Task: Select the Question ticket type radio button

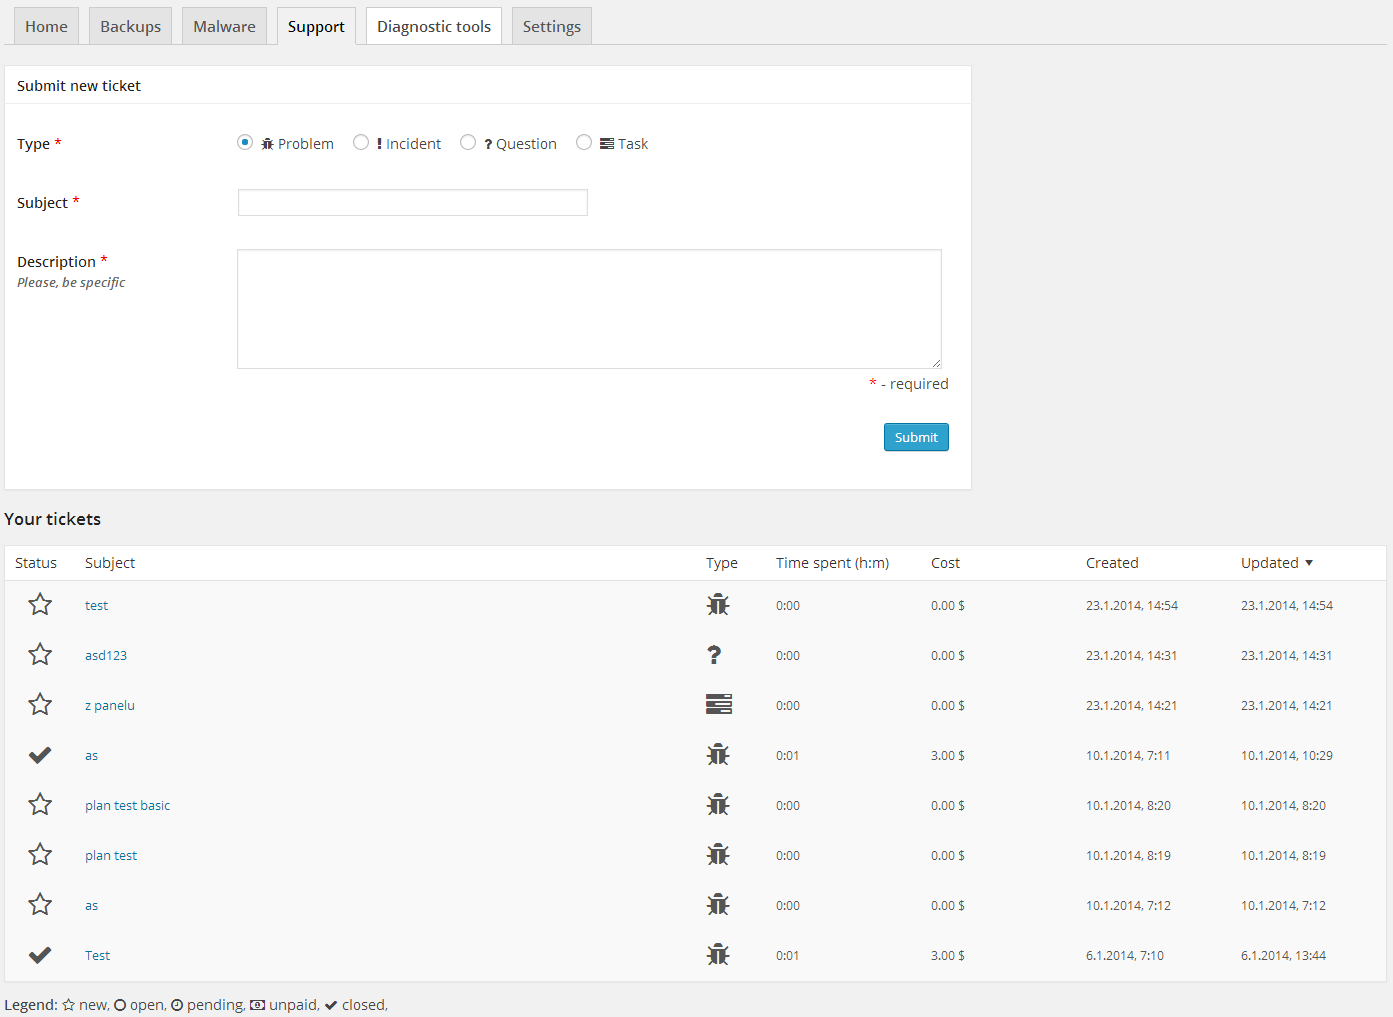Action: click(x=468, y=142)
